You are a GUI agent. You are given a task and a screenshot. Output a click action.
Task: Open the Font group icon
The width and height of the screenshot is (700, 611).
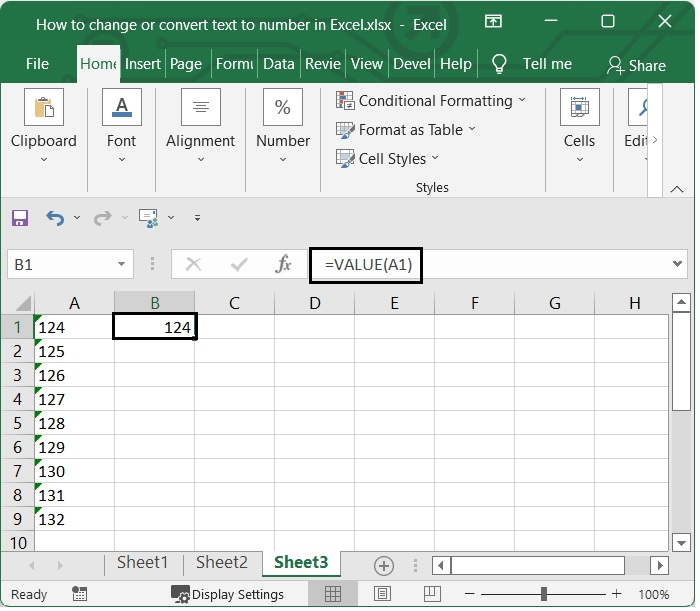point(121,107)
